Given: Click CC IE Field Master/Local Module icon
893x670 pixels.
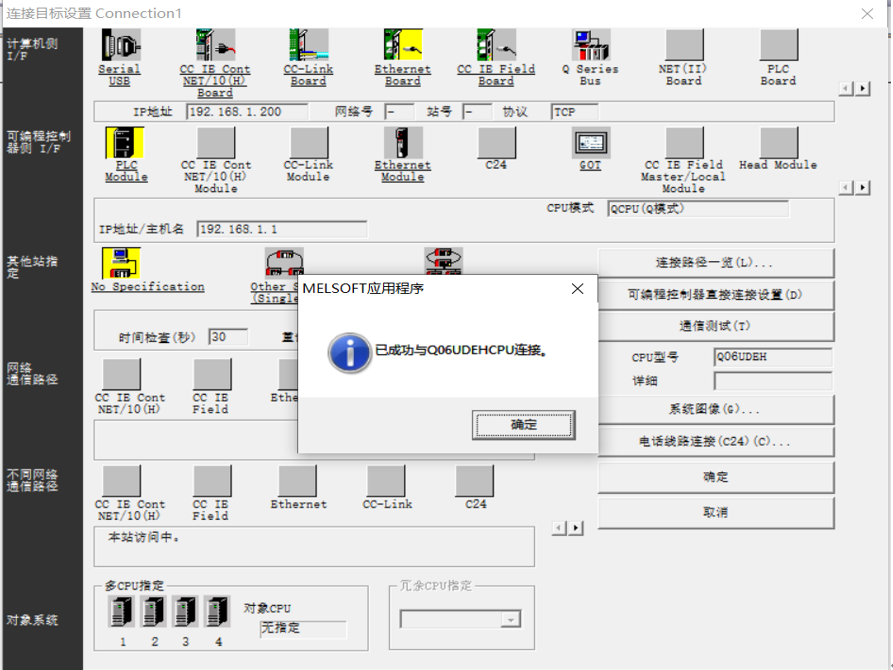Looking at the screenshot, I should click(685, 142).
